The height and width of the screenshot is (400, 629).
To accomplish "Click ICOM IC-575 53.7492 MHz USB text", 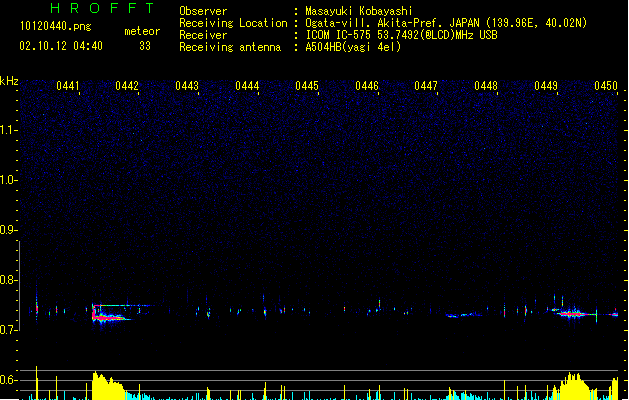I will [402, 35].
